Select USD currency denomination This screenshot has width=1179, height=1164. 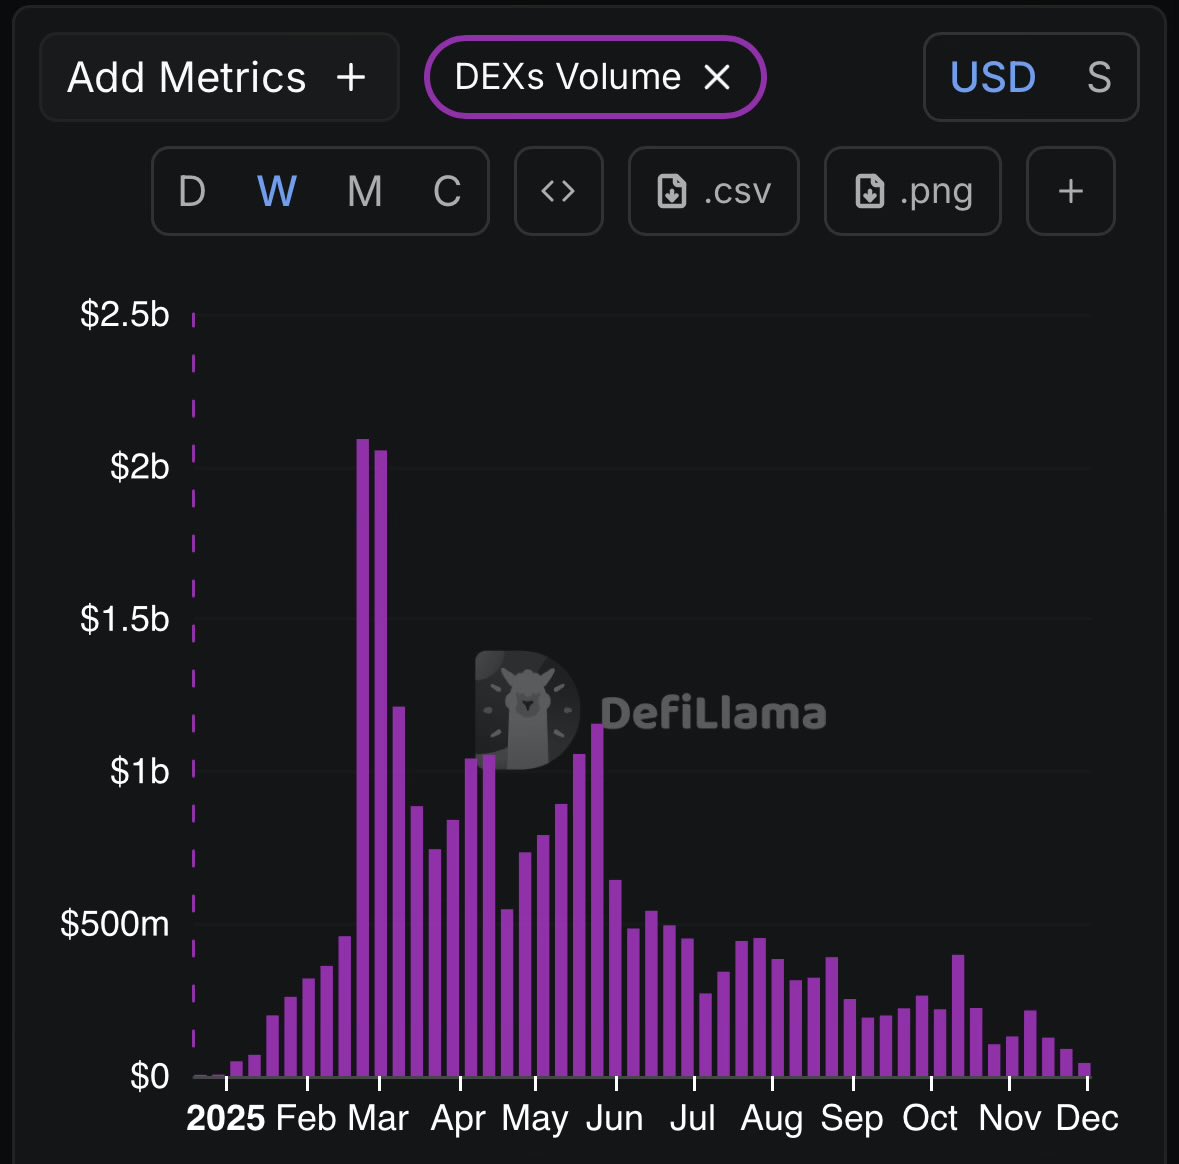pyautogui.click(x=992, y=77)
